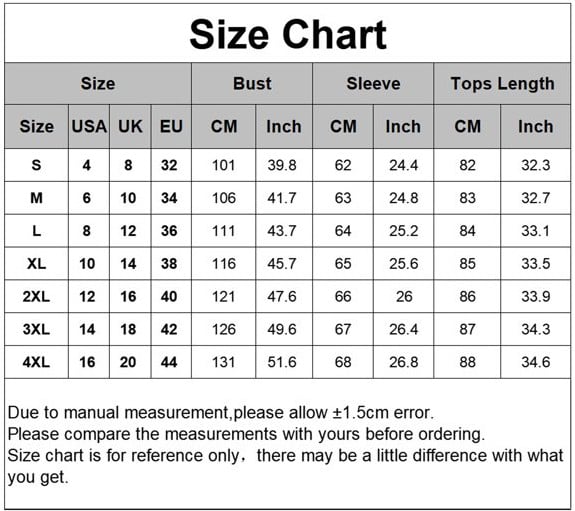Select the Sleeve column header

373,84
